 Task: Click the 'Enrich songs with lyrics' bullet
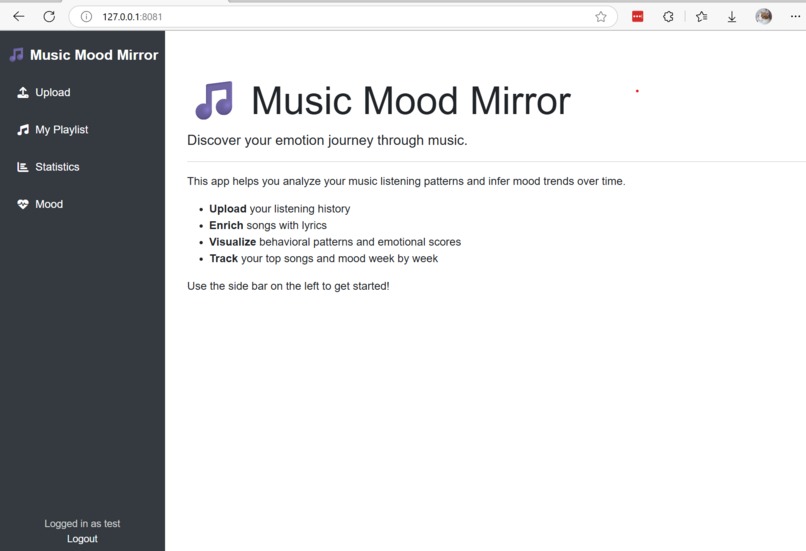pos(268,225)
